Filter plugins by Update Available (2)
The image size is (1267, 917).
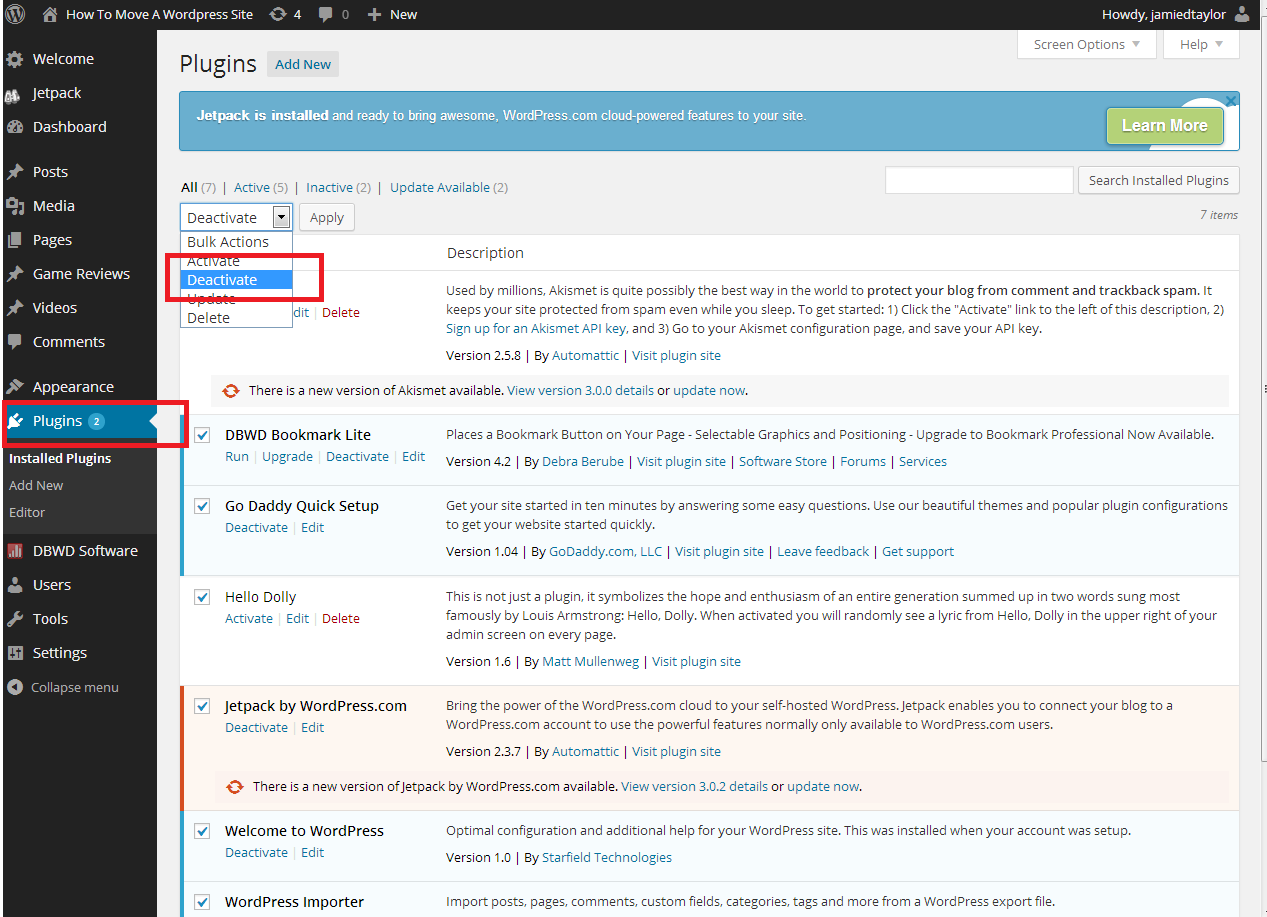click(449, 187)
